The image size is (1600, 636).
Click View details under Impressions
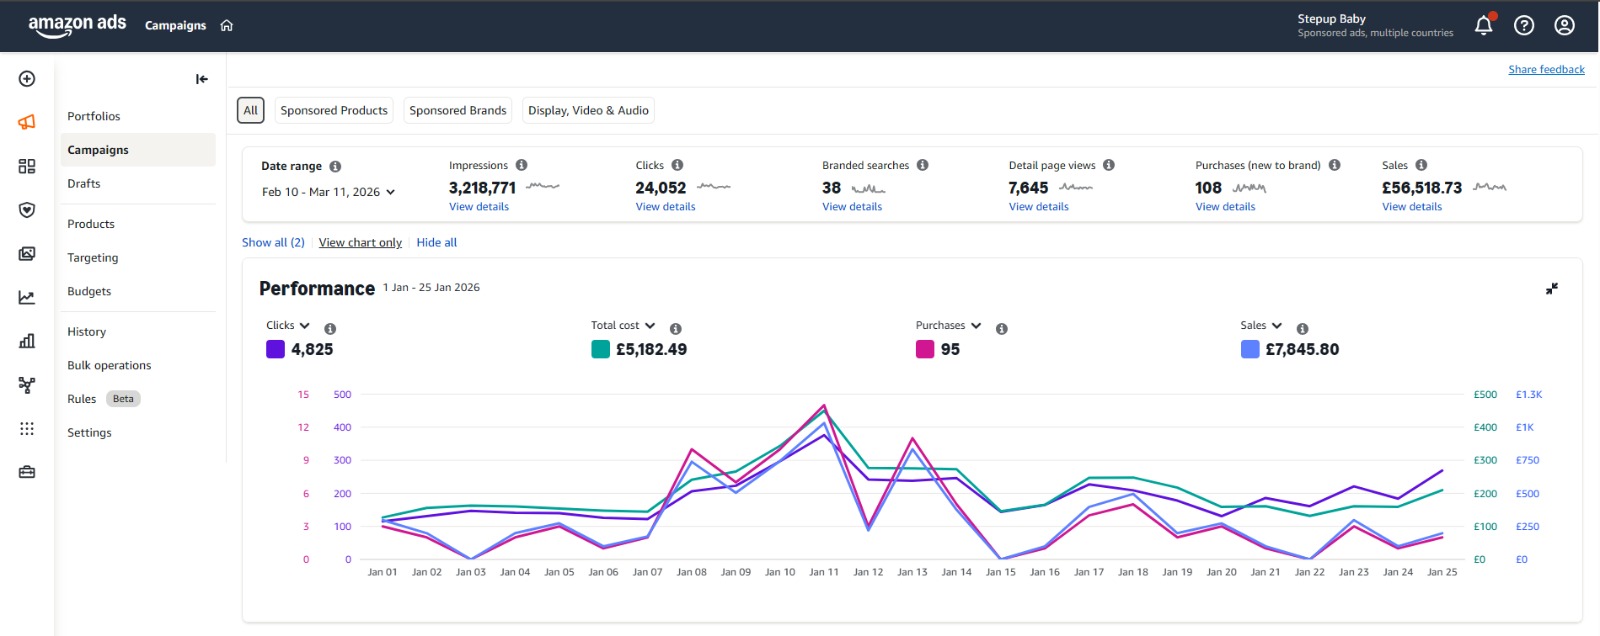tap(479, 207)
